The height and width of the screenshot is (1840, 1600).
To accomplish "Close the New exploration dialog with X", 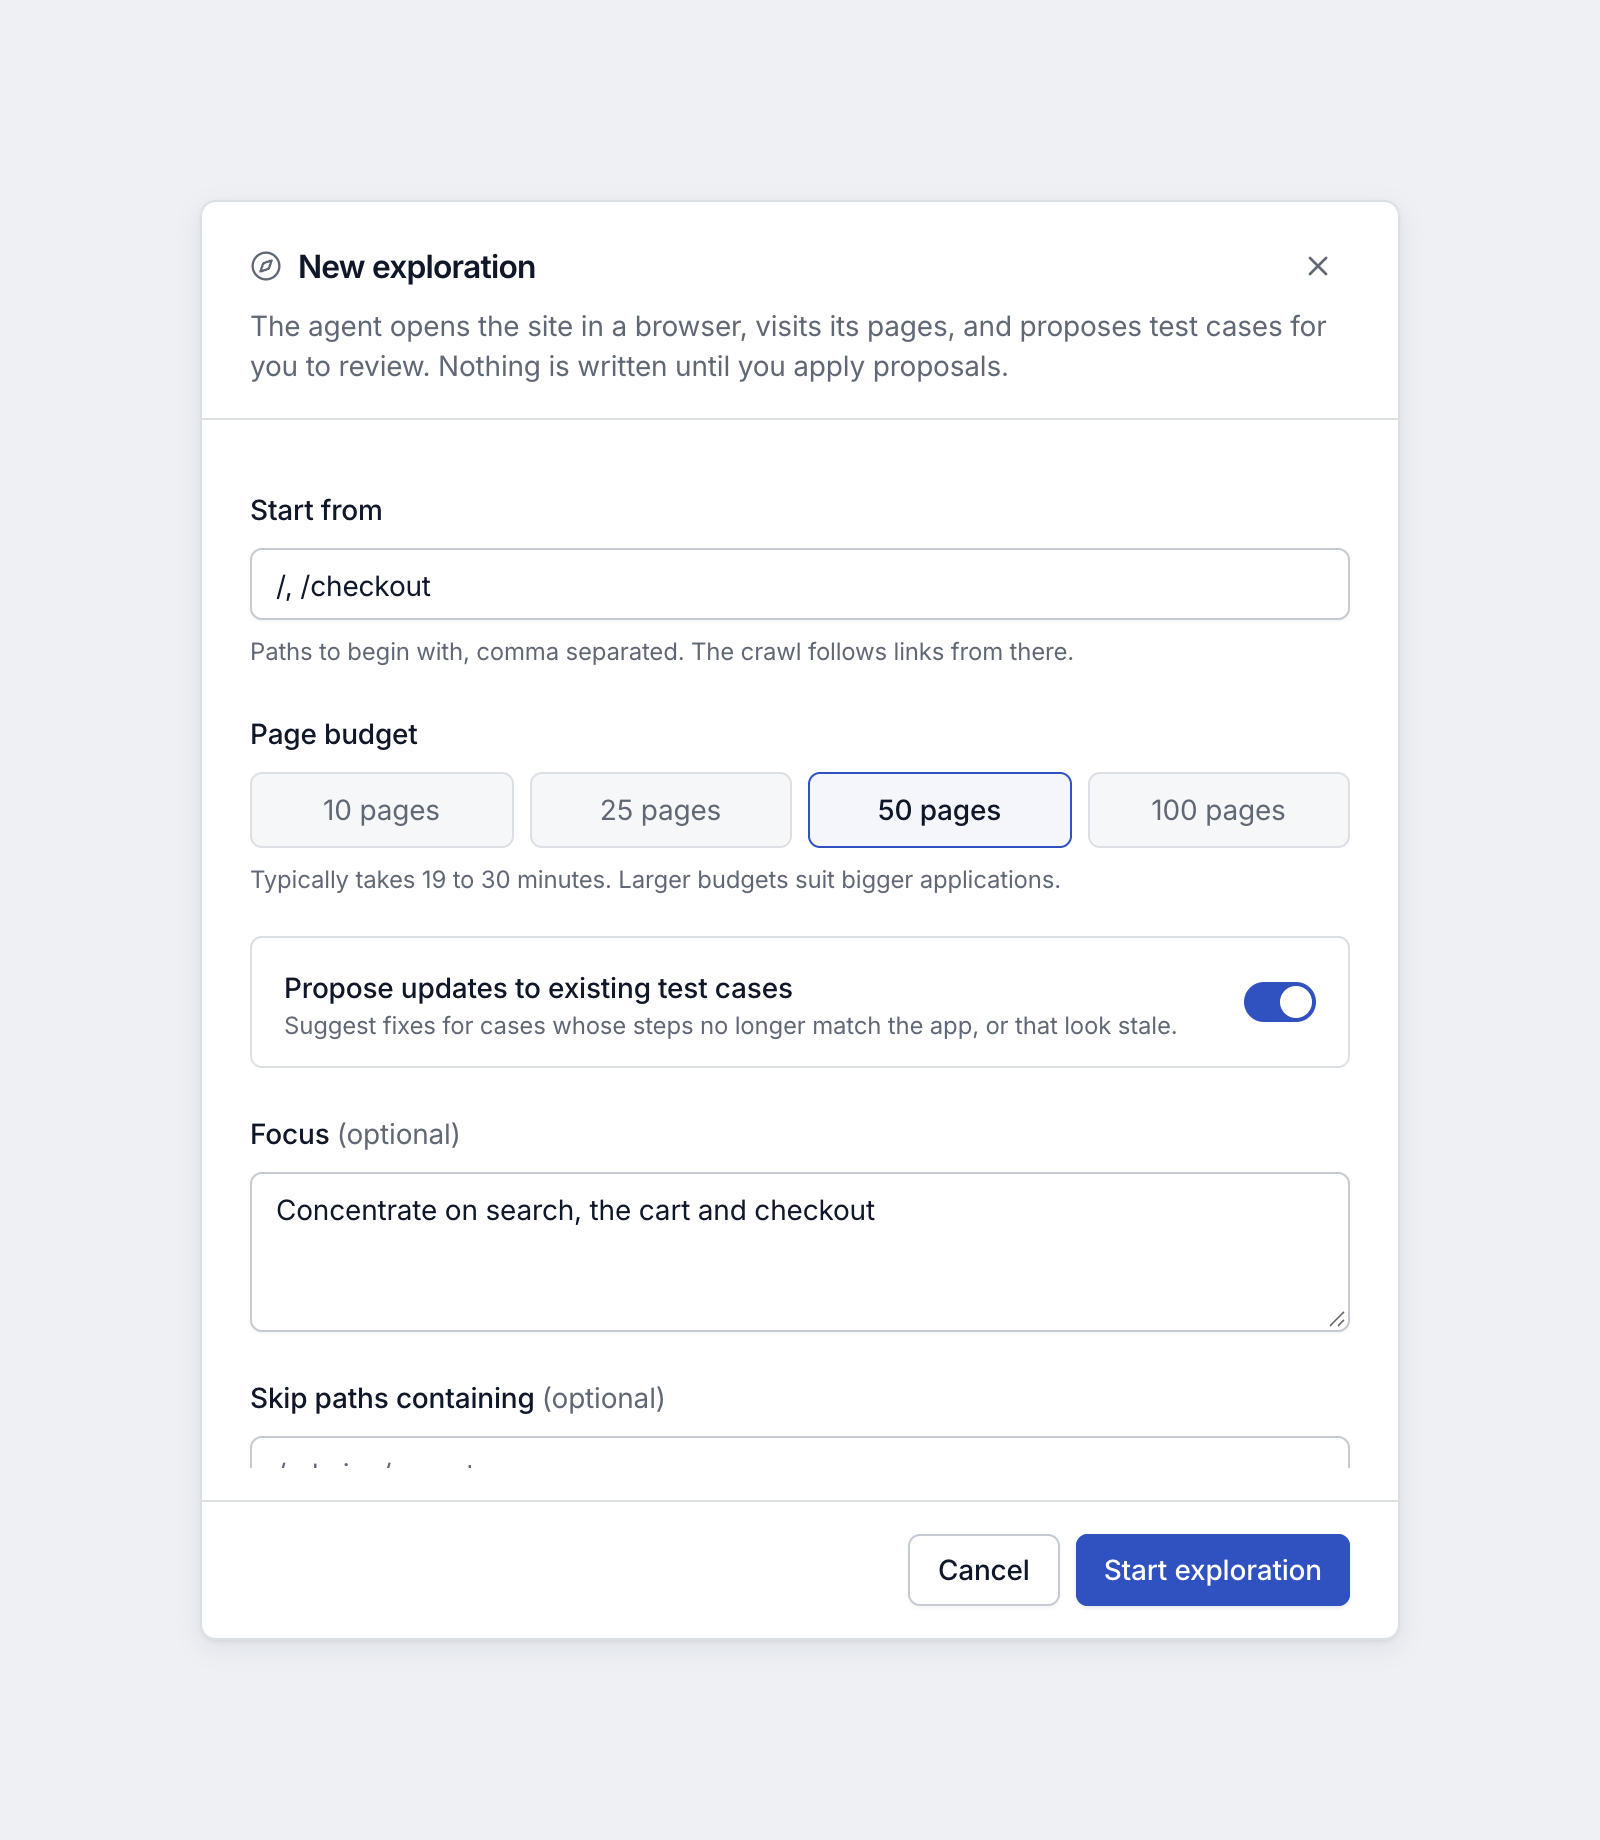I will (x=1318, y=266).
